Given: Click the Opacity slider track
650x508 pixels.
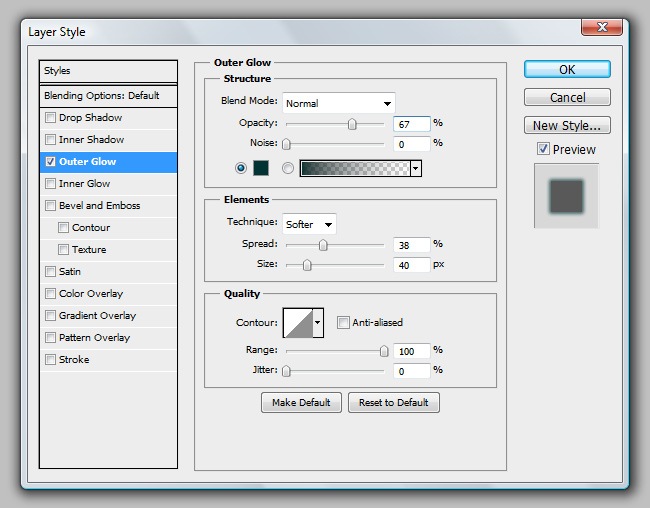Looking at the screenshot, I should point(334,124).
